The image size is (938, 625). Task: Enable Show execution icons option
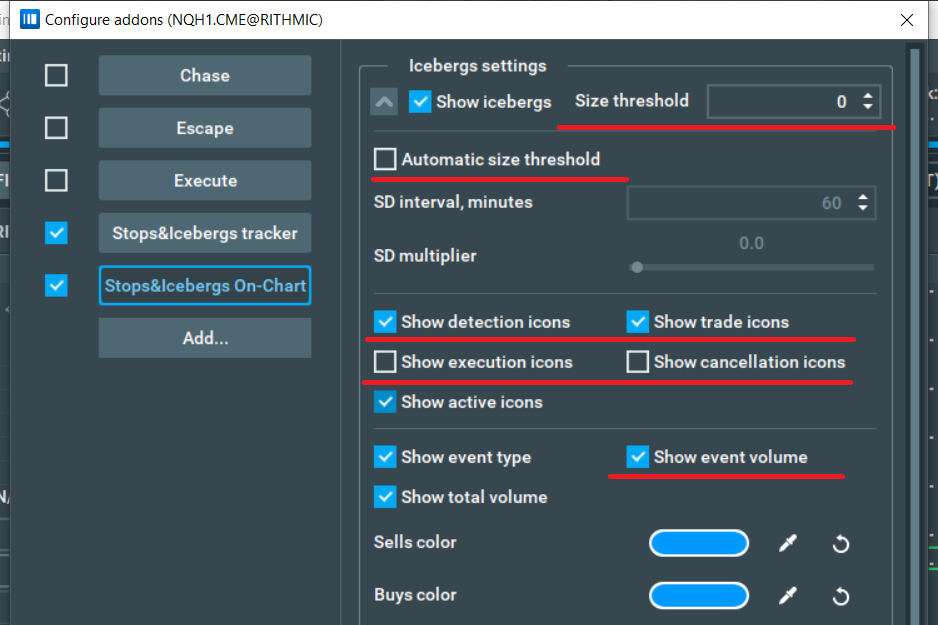pos(385,362)
